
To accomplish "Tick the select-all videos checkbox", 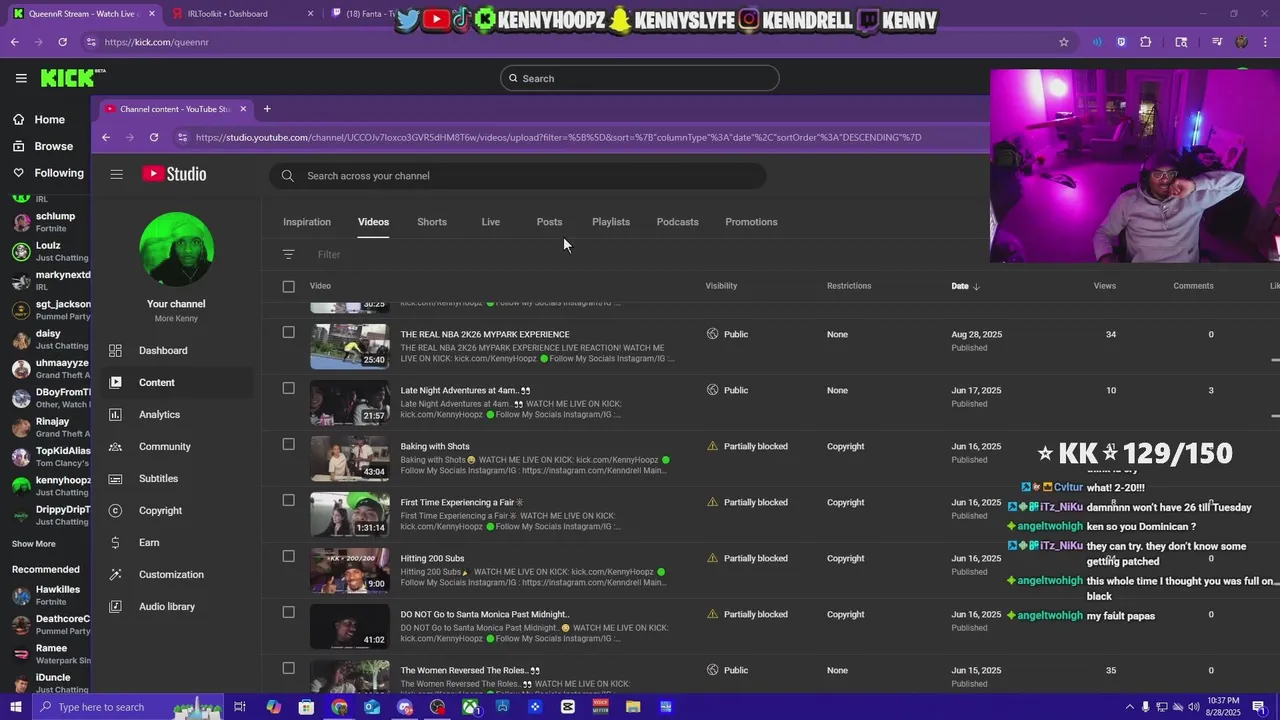I will [289, 286].
